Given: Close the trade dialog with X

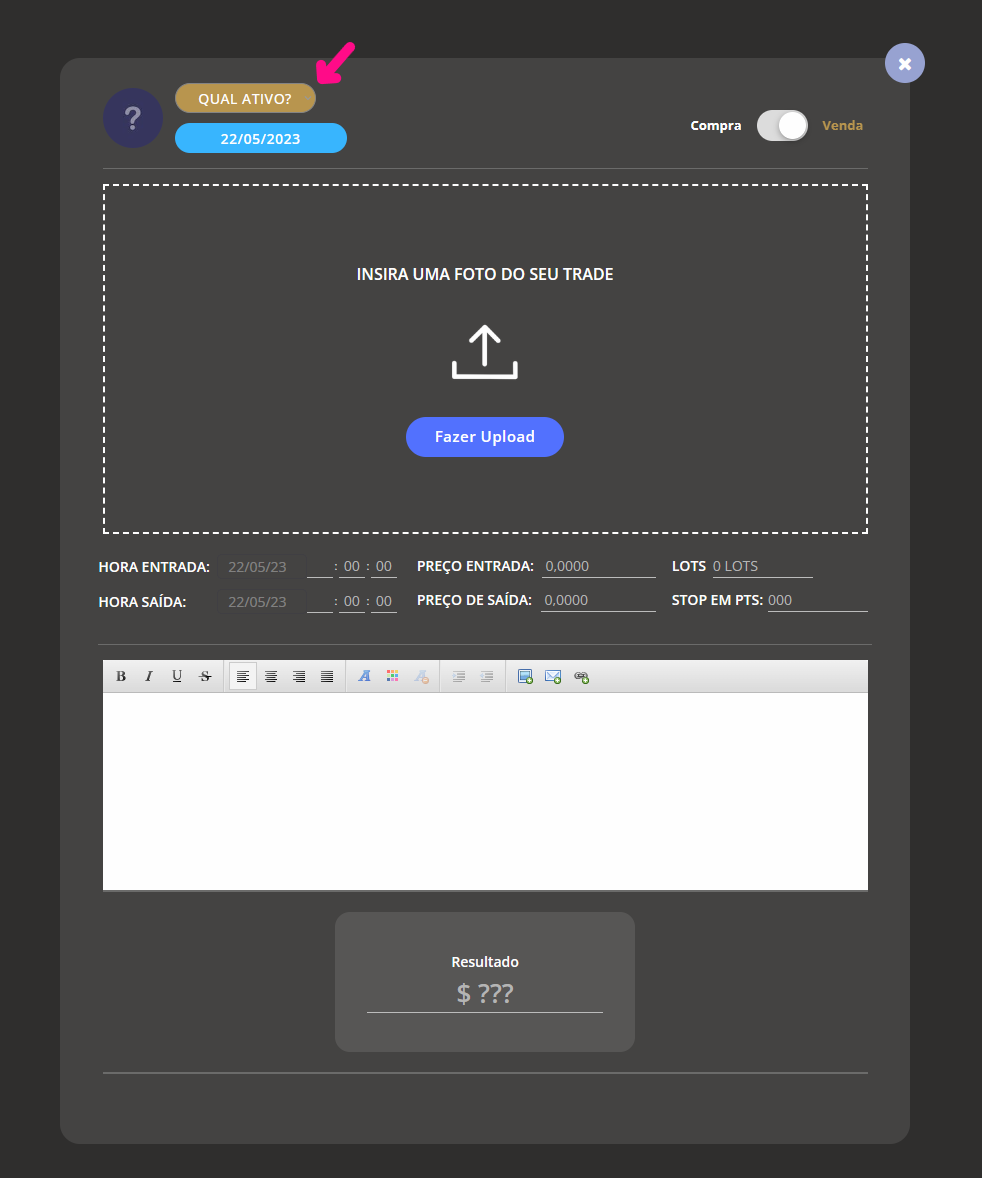Looking at the screenshot, I should coord(905,63).
